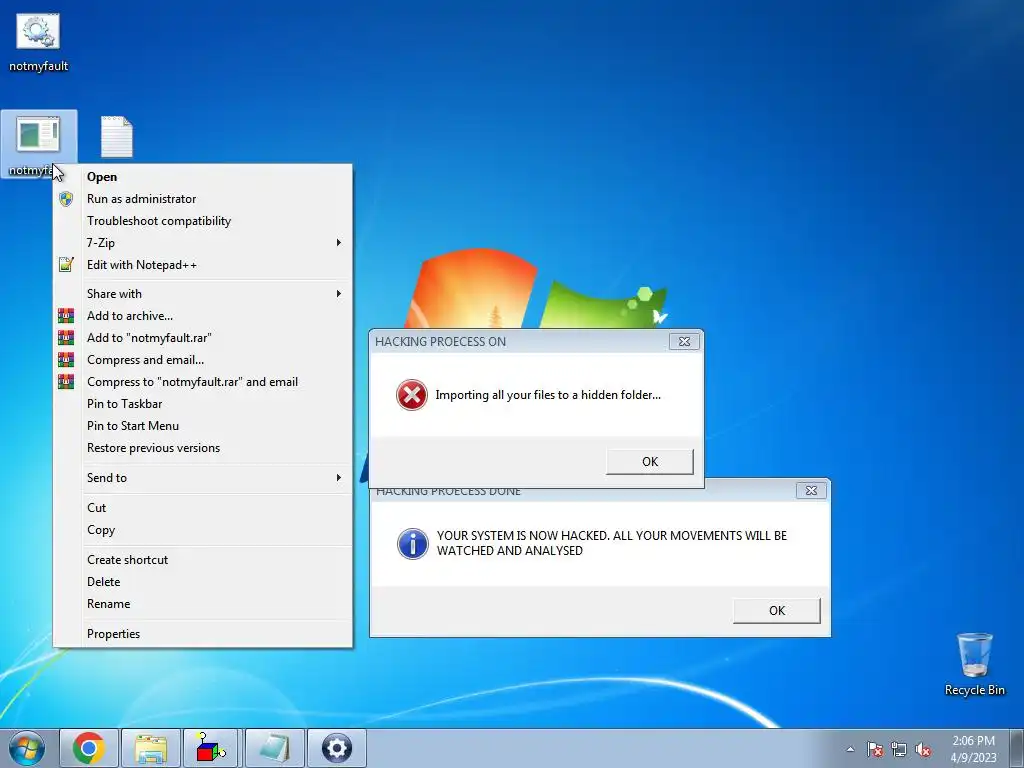Click OK in HACKING PROECESS DONE dialog
The height and width of the screenshot is (768, 1024).
776,611
